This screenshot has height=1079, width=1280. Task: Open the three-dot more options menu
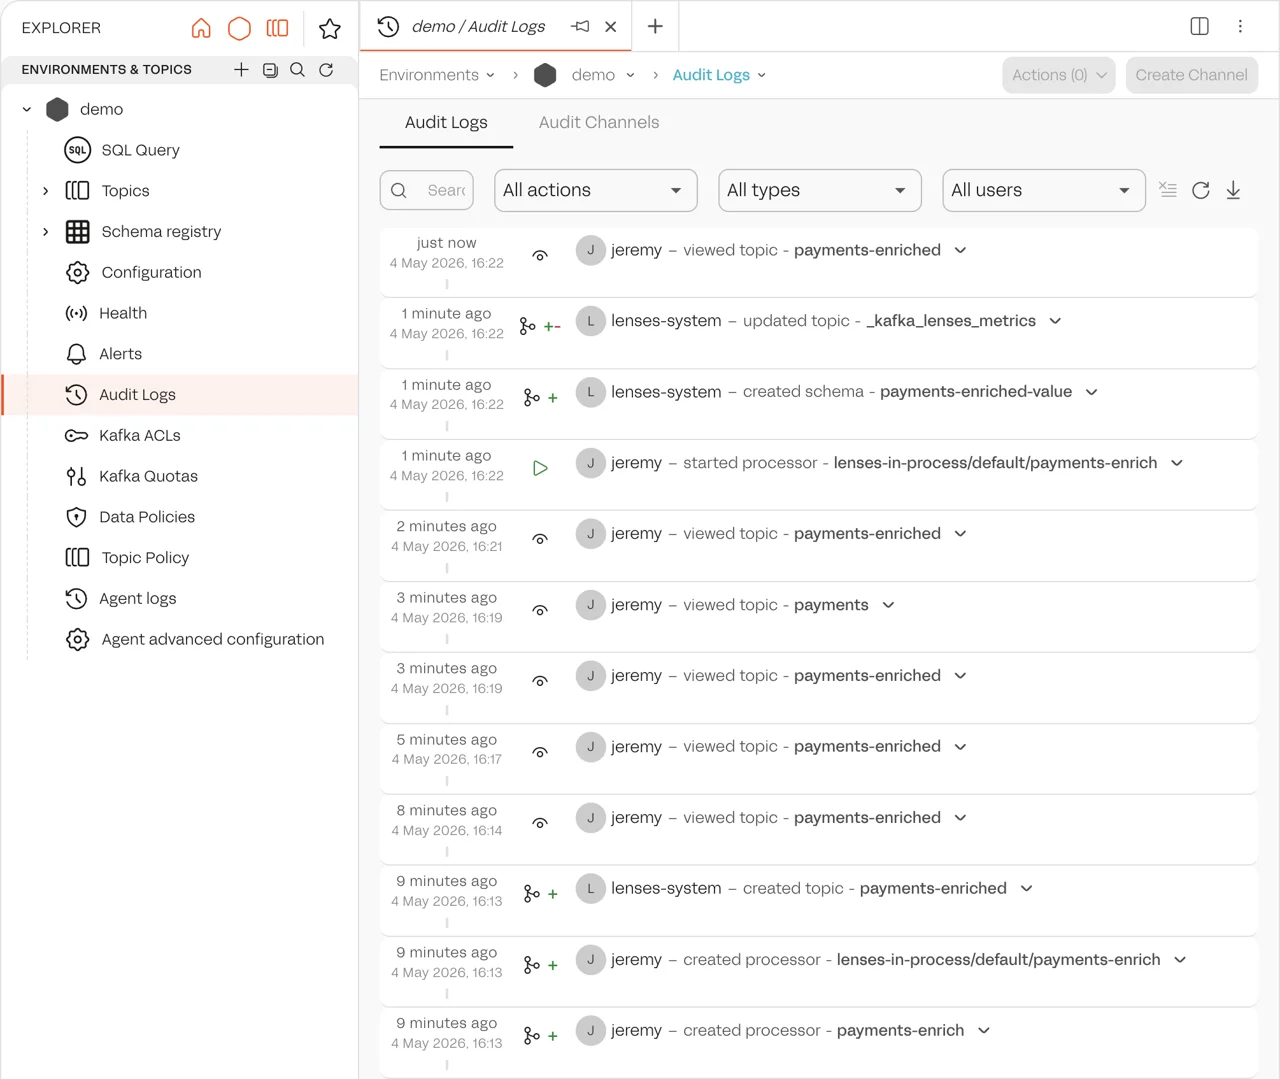1240,26
